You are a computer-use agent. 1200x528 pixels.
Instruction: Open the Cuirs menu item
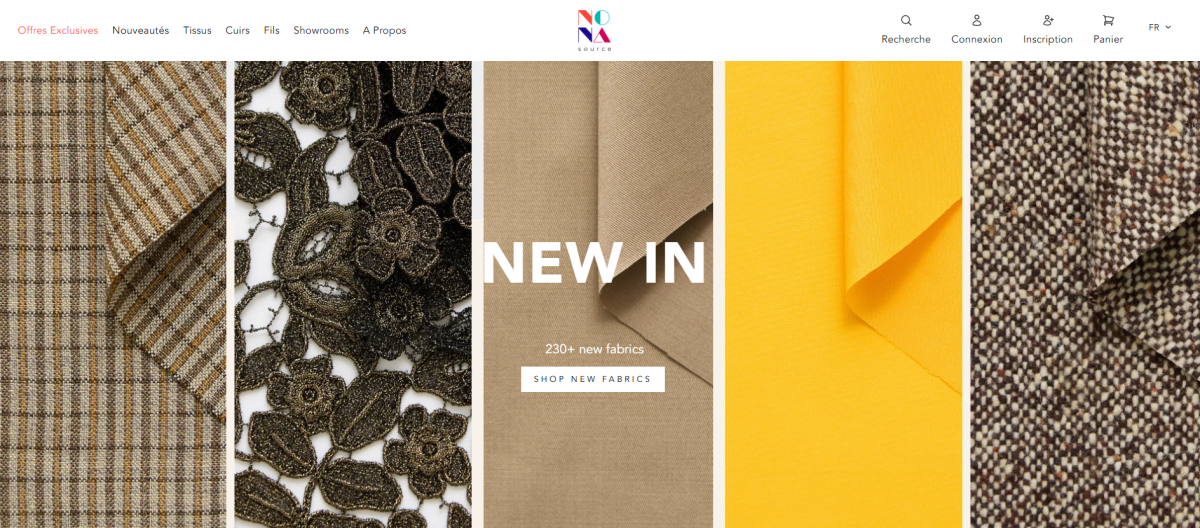tap(238, 30)
